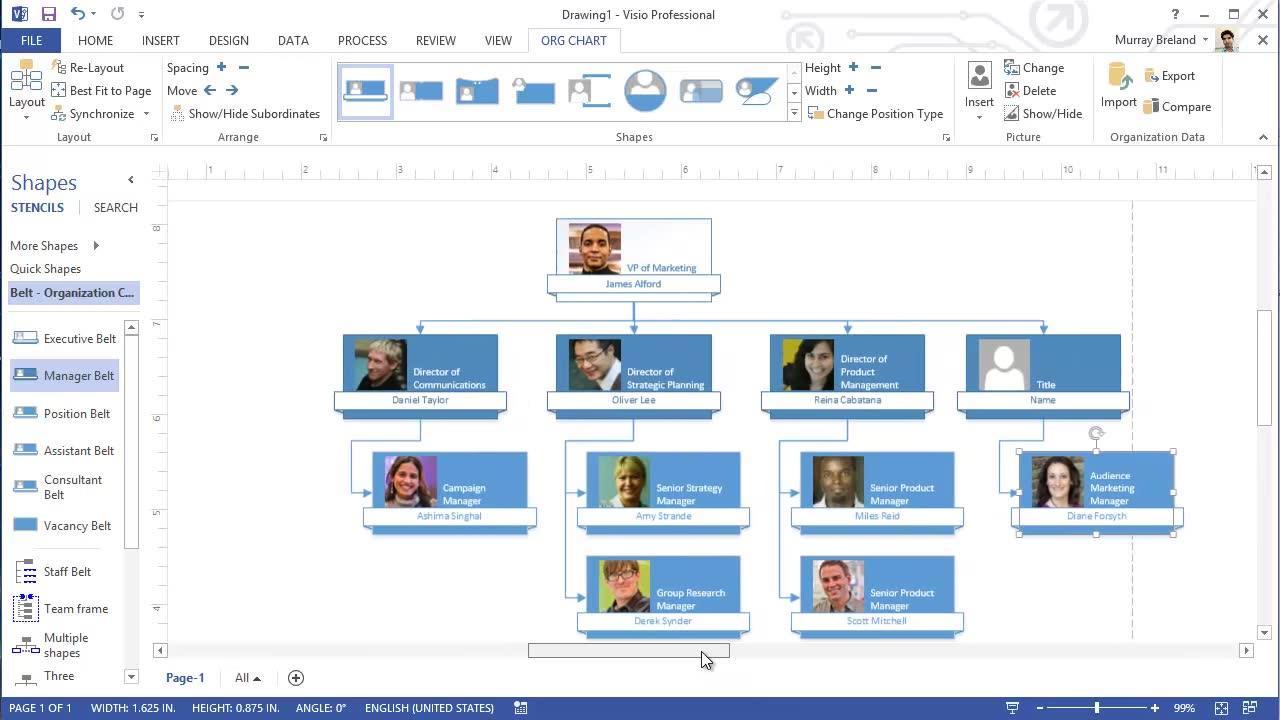Click the zoom slider handle
This screenshot has width=1280, height=720.
[1097, 708]
